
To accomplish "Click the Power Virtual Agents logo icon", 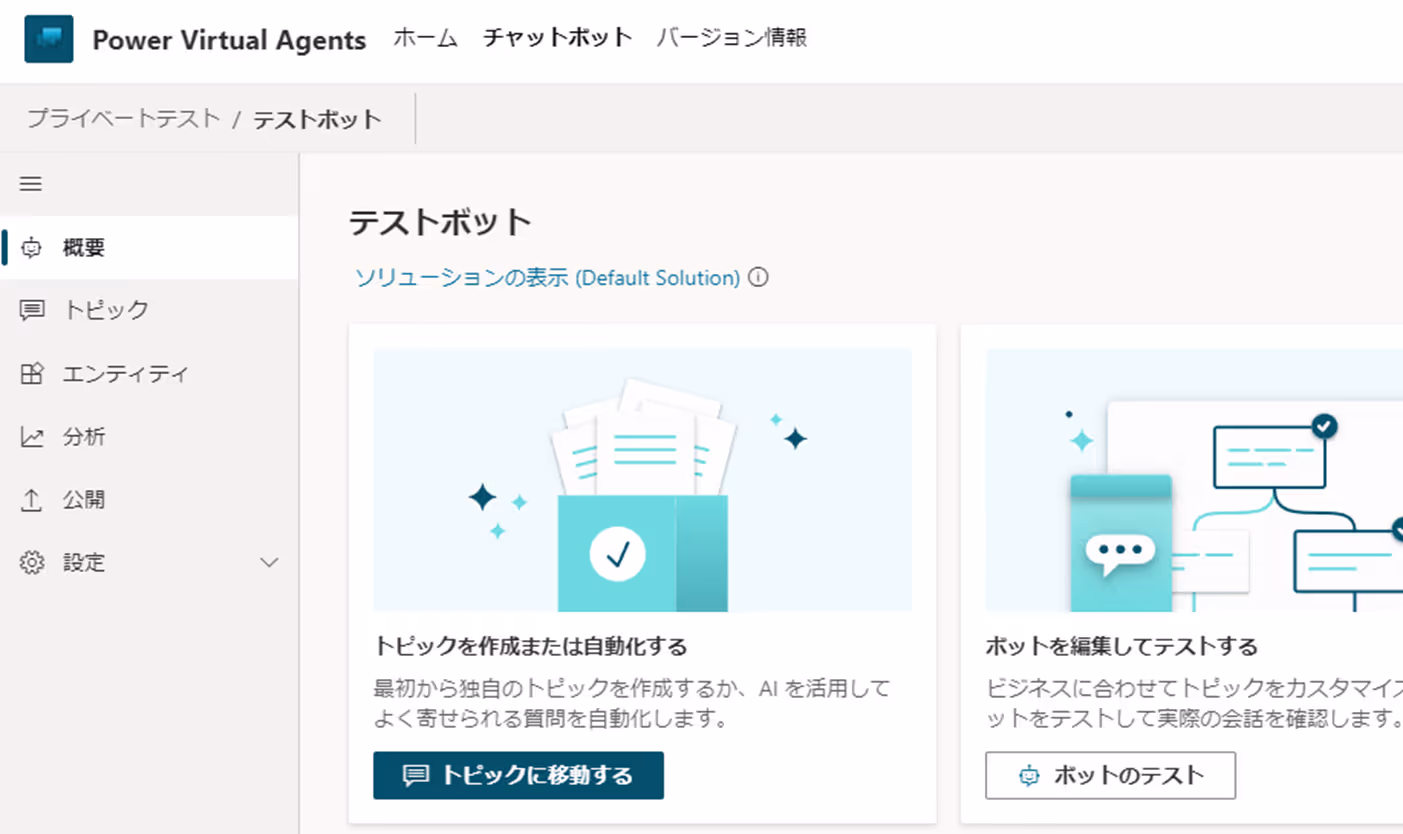I will click(49, 39).
